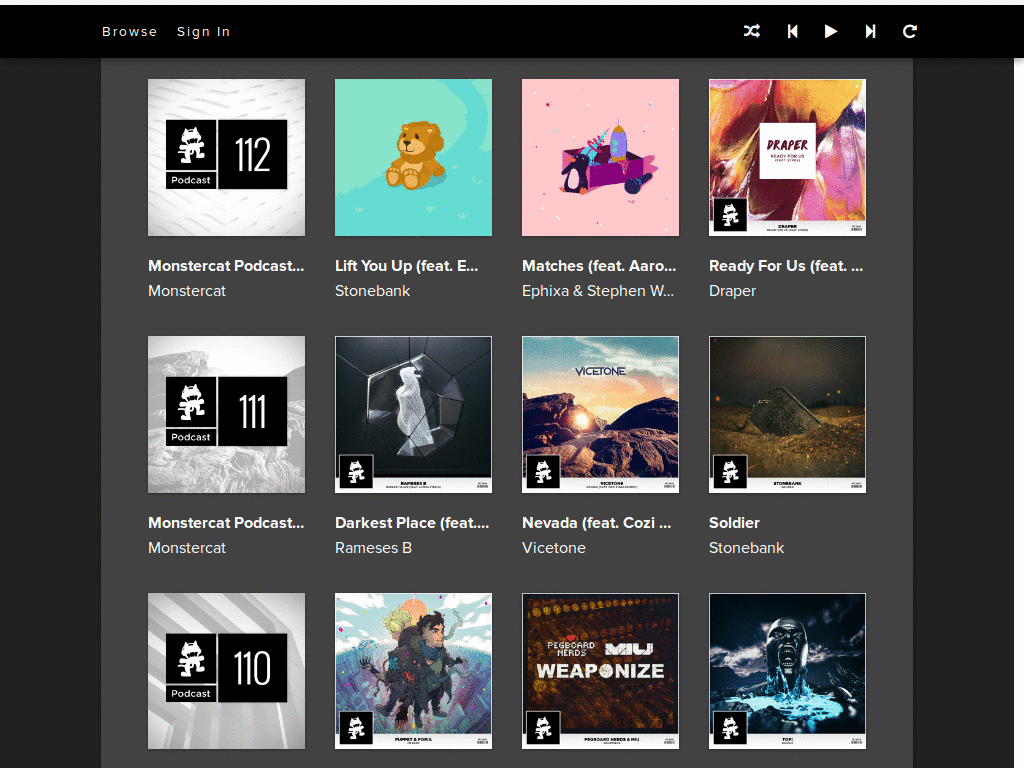Open artist Ephixa & Stephen W...
Screen dimensions: 1024x768
pyautogui.click(x=598, y=291)
